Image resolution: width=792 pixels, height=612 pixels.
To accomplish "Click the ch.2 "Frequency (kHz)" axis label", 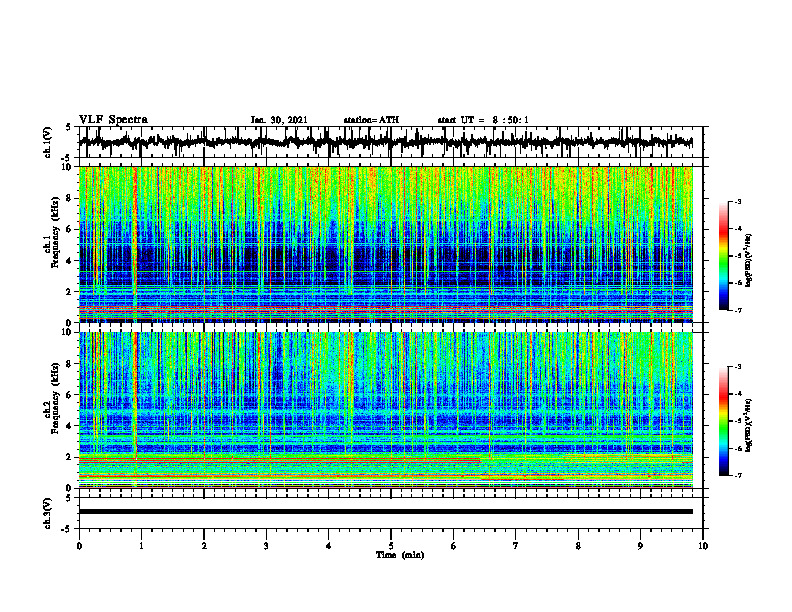I will pyautogui.click(x=55, y=398).
